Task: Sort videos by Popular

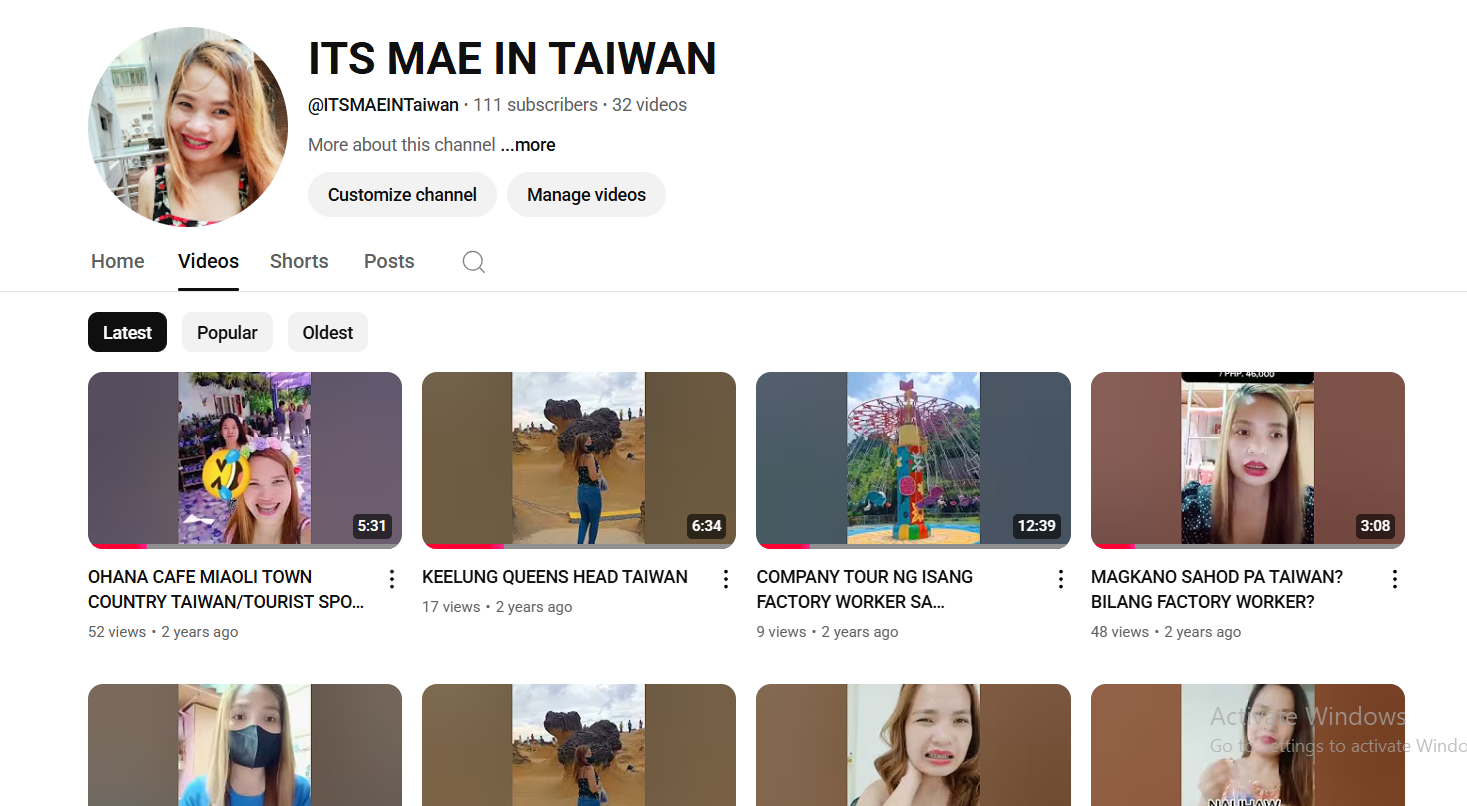Action: click(x=227, y=333)
